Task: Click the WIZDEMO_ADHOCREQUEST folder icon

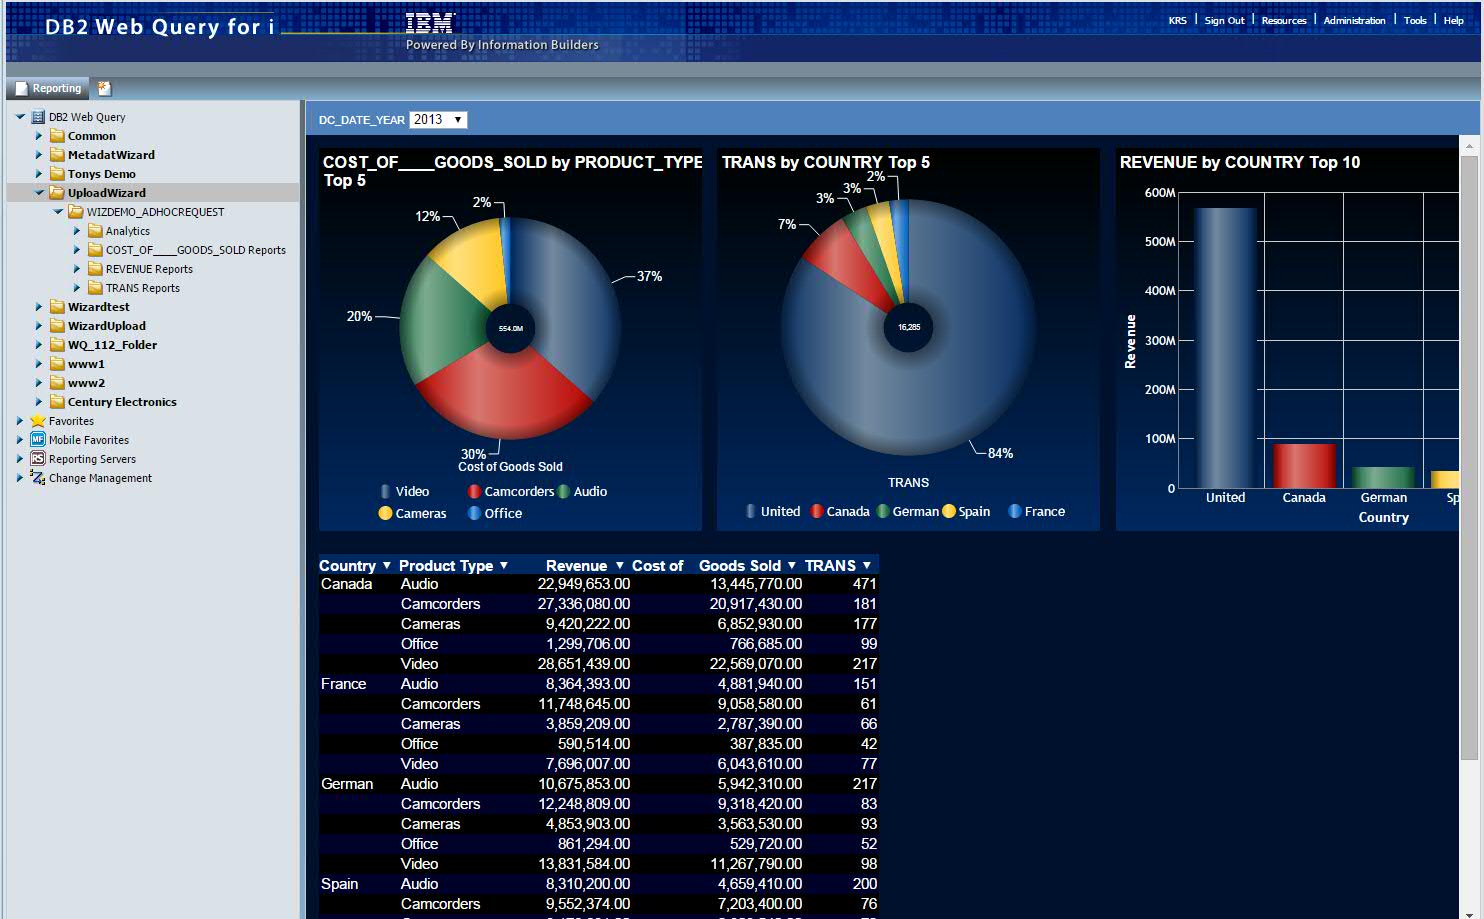Action: click(76, 212)
